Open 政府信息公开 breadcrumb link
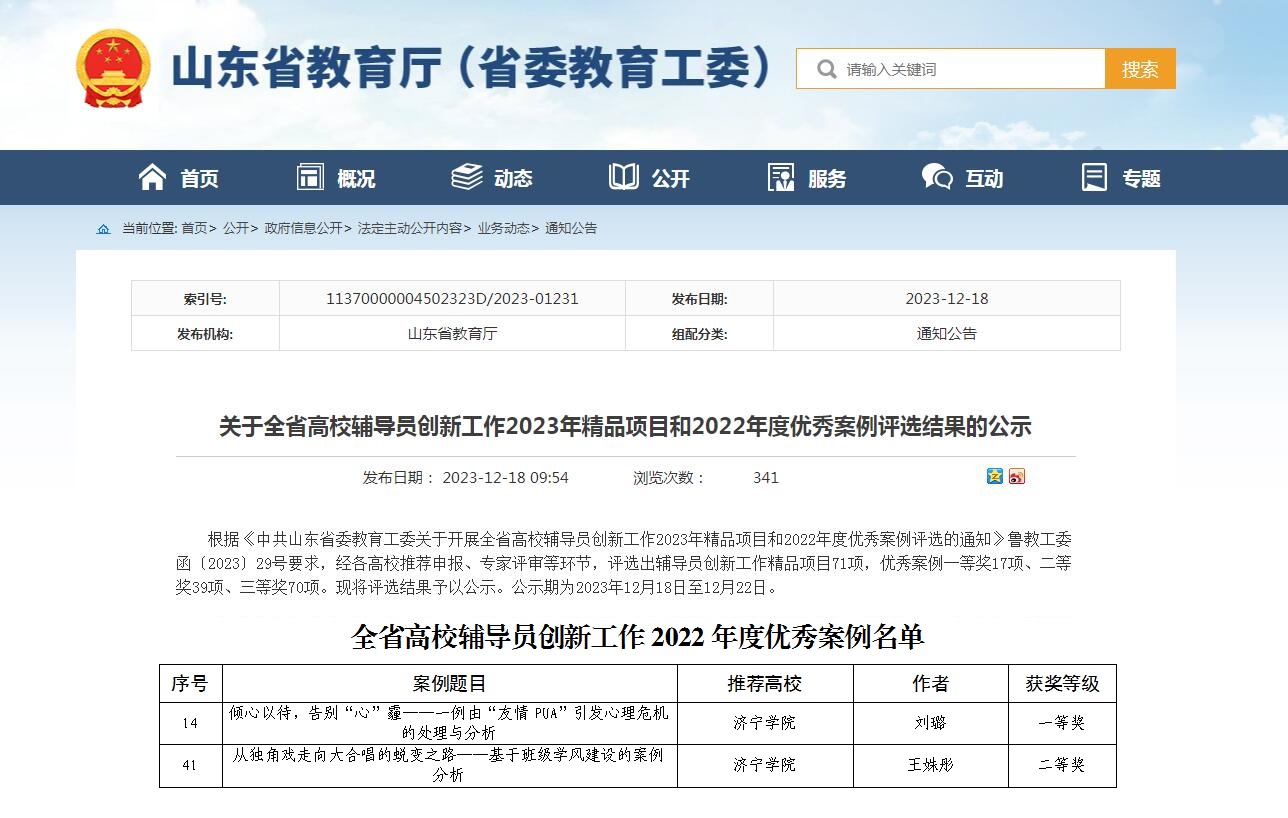This screenshot has width=1288, height=818. coord(303,228)
